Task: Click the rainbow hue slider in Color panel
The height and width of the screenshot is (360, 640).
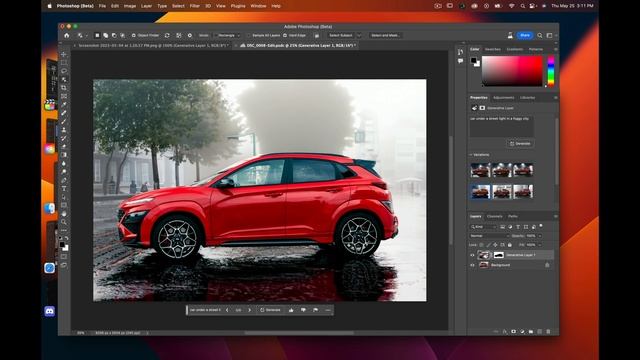Action: pos(551,71)
